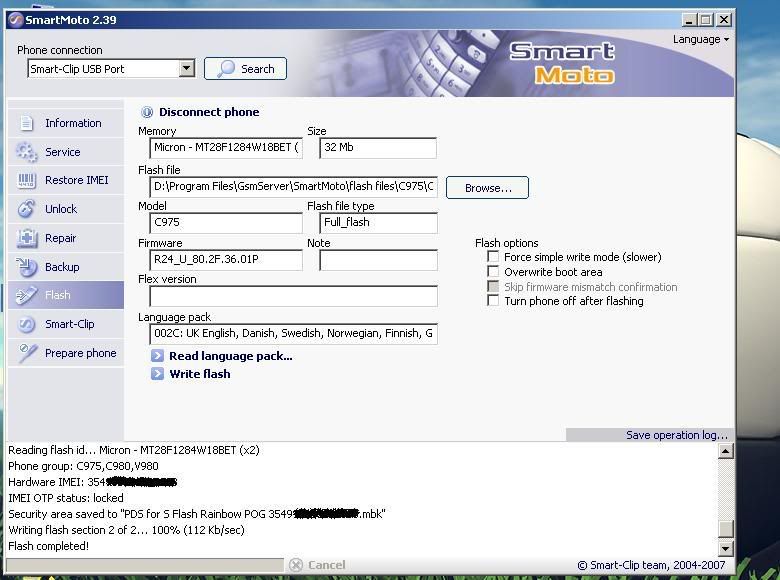780x580 pixels.
Task: Select the Unlock section
Action: point(66,209)
